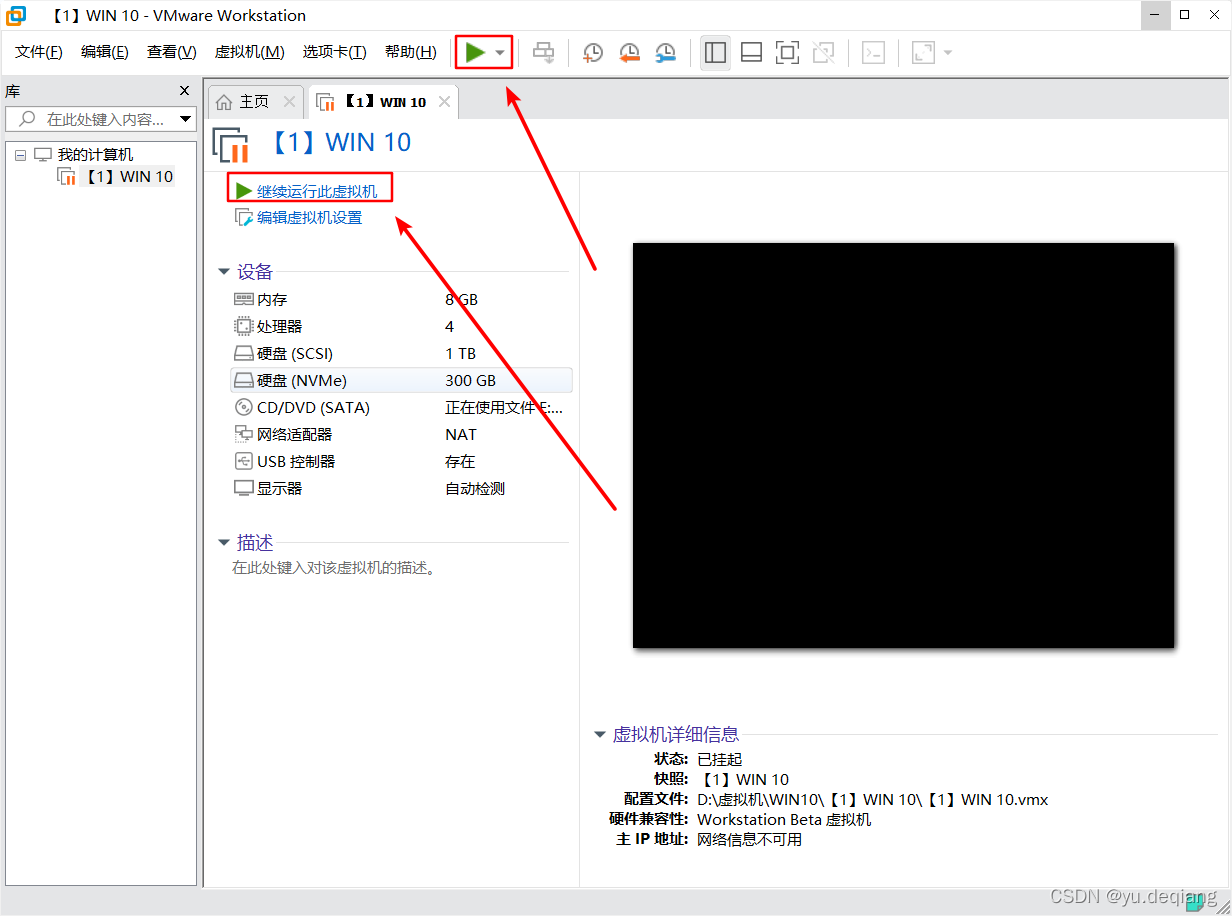
Task: Select the 处理器 device row
Action: (401, 326)
